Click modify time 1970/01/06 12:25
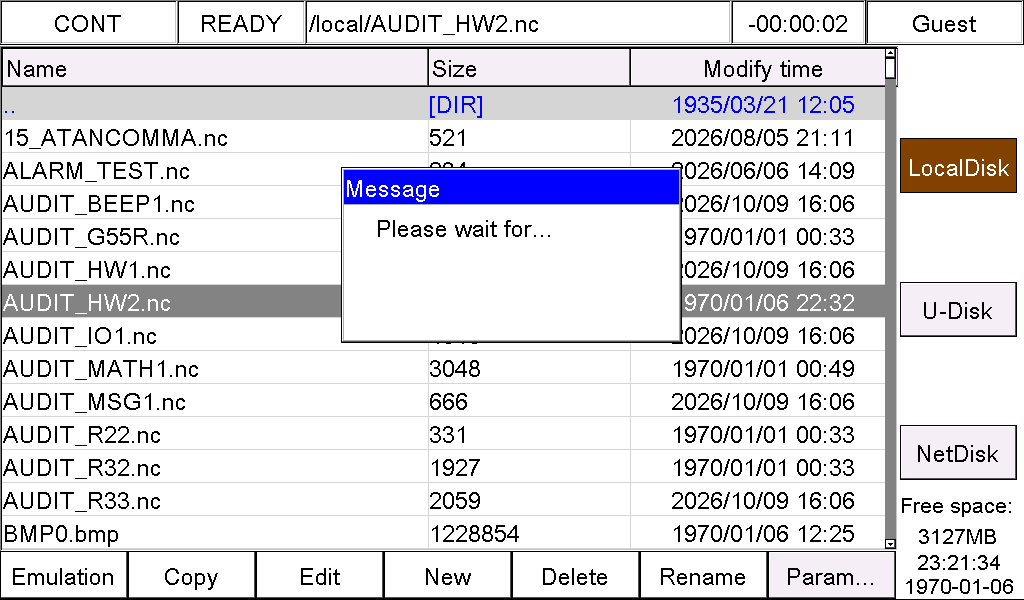This screenshot has height=600, width=1024. tap(763, 534)
